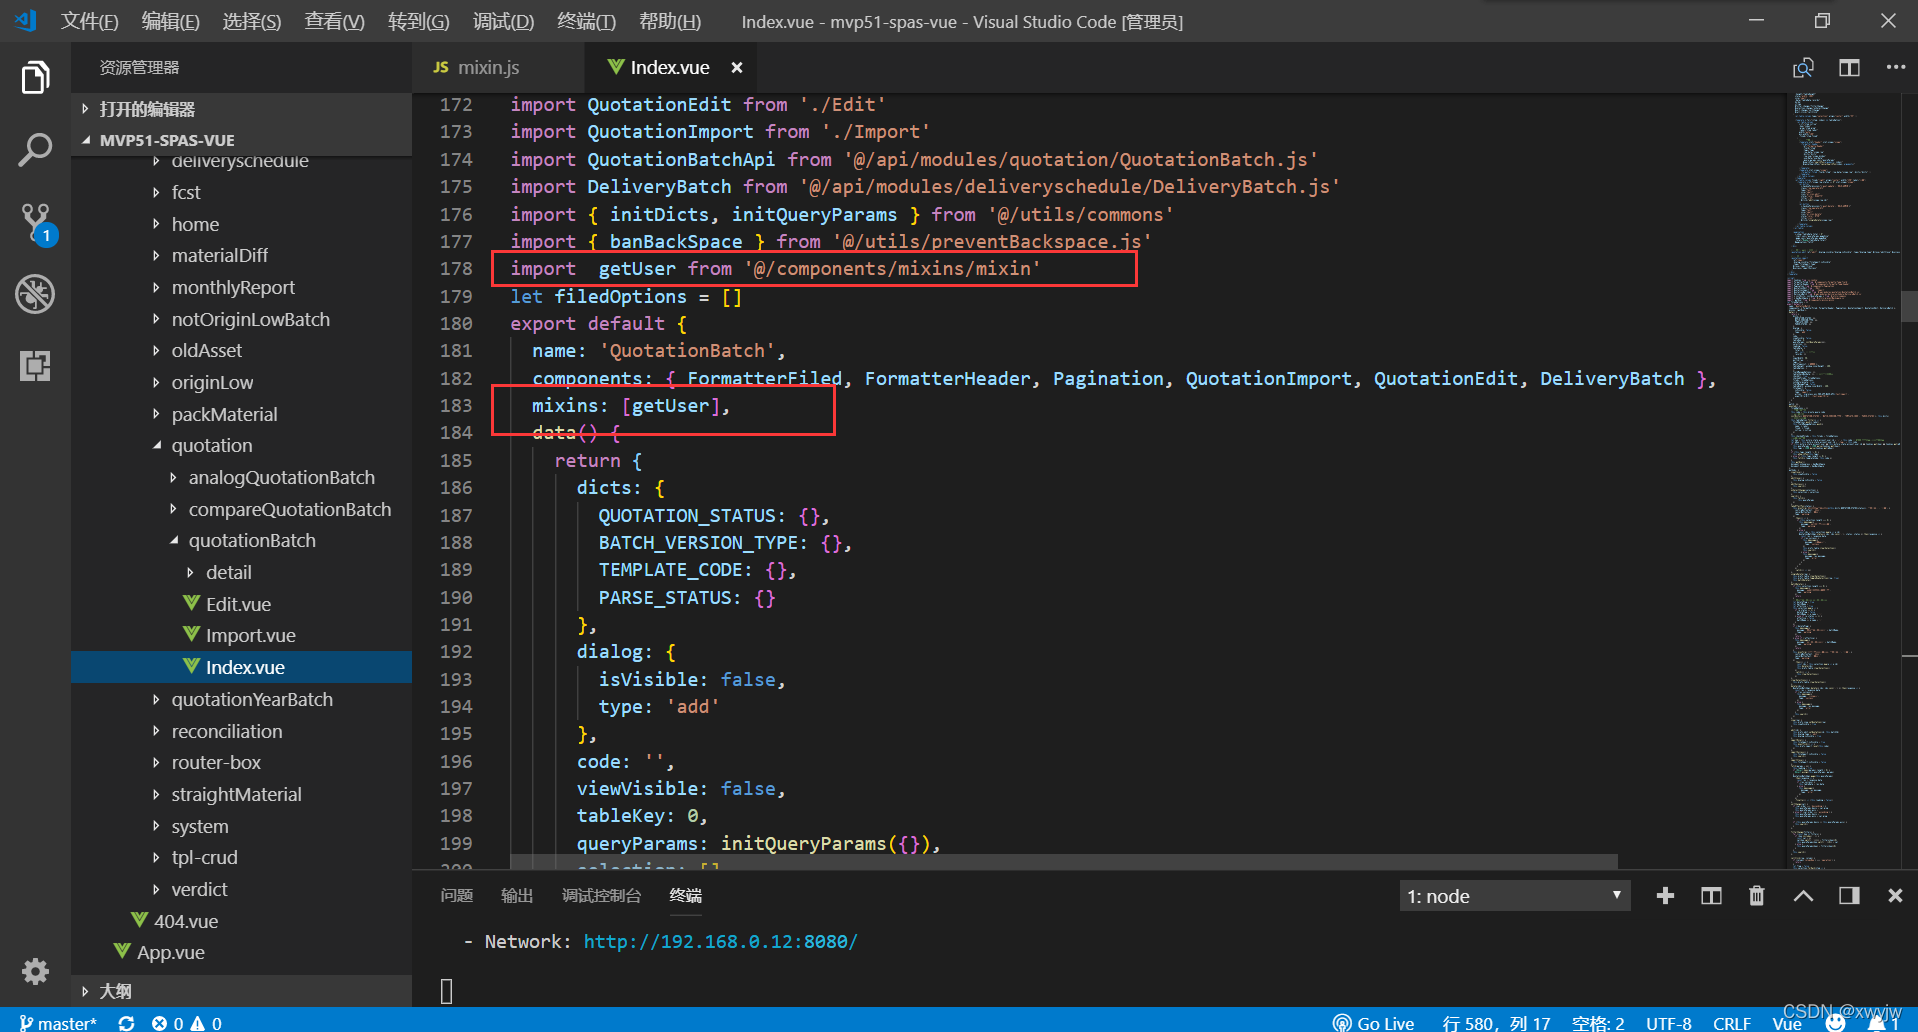Open the VS Code application logo menu
Screen dimensions: 1918x1032
[x=26, y=20]
